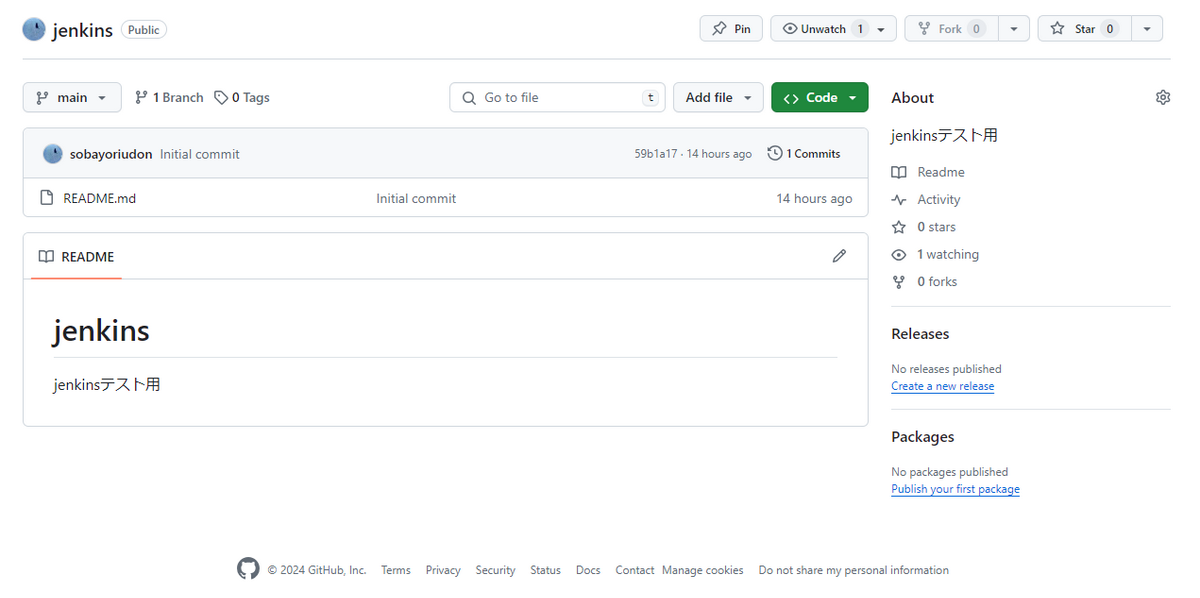Image resolution: width=1200 pixels, height=598 pixels.
Task: Open the Docs footer link
Action: click(x=588, y=570)
